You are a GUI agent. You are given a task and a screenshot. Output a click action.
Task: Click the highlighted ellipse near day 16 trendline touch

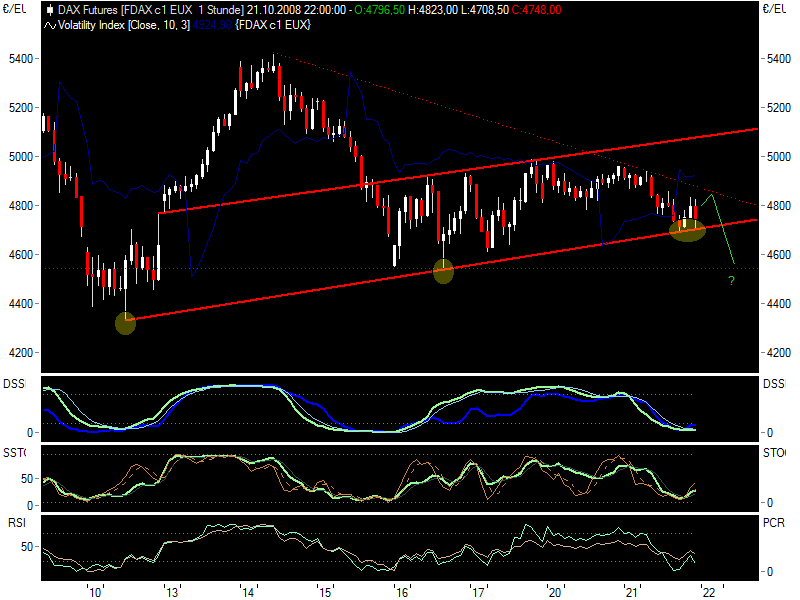tap(443, 271)
